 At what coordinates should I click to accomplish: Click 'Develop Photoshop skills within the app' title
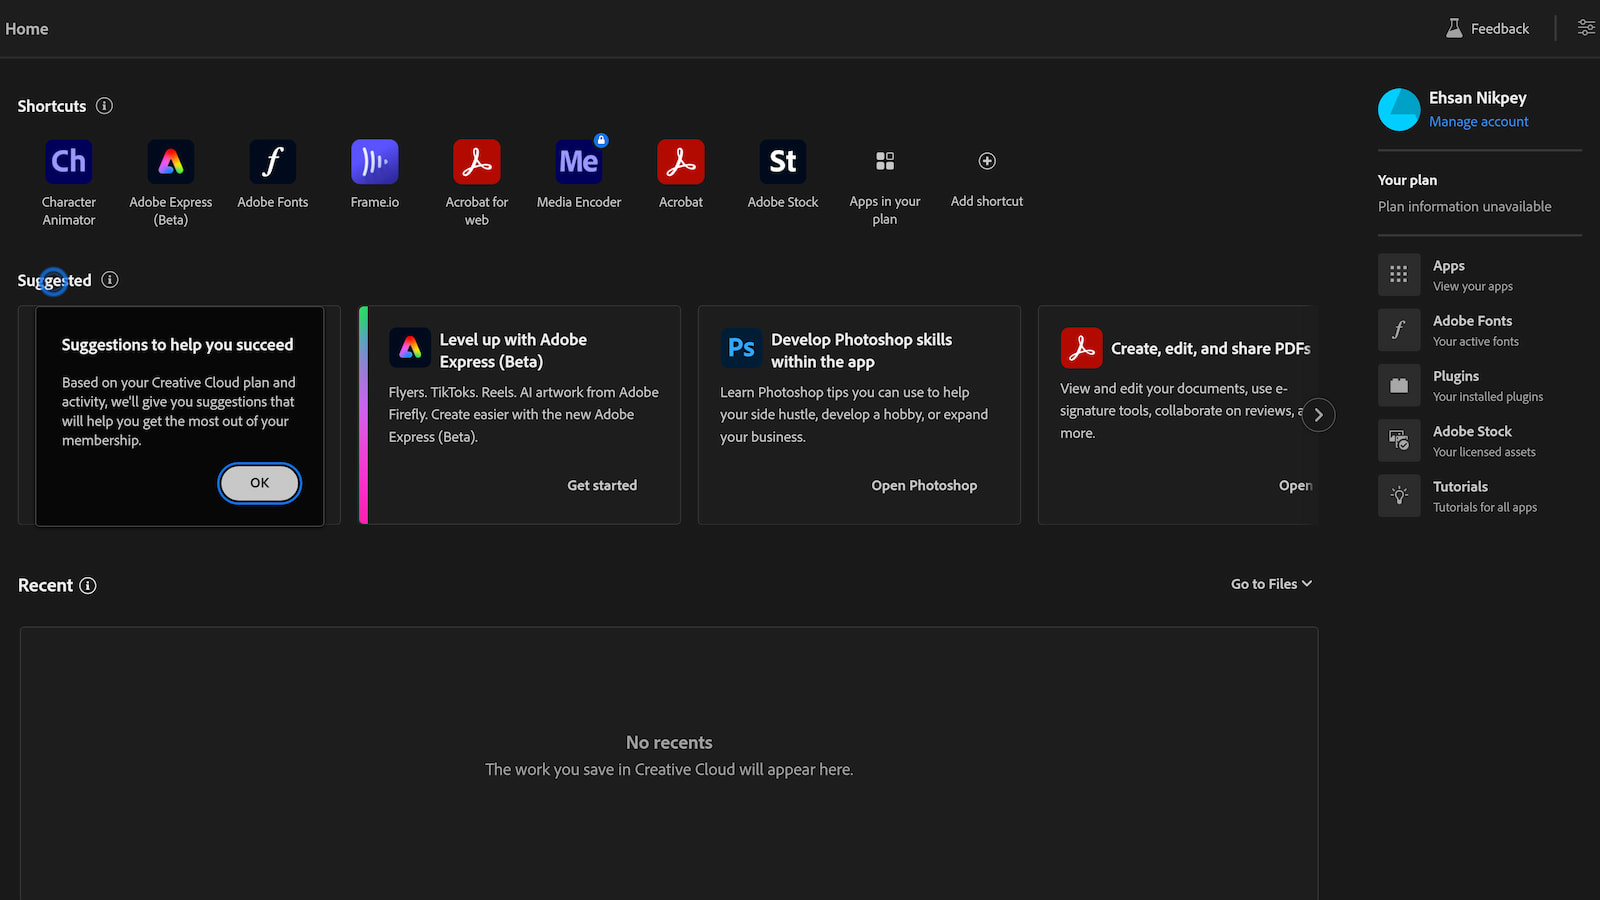(x=861, y=351)
